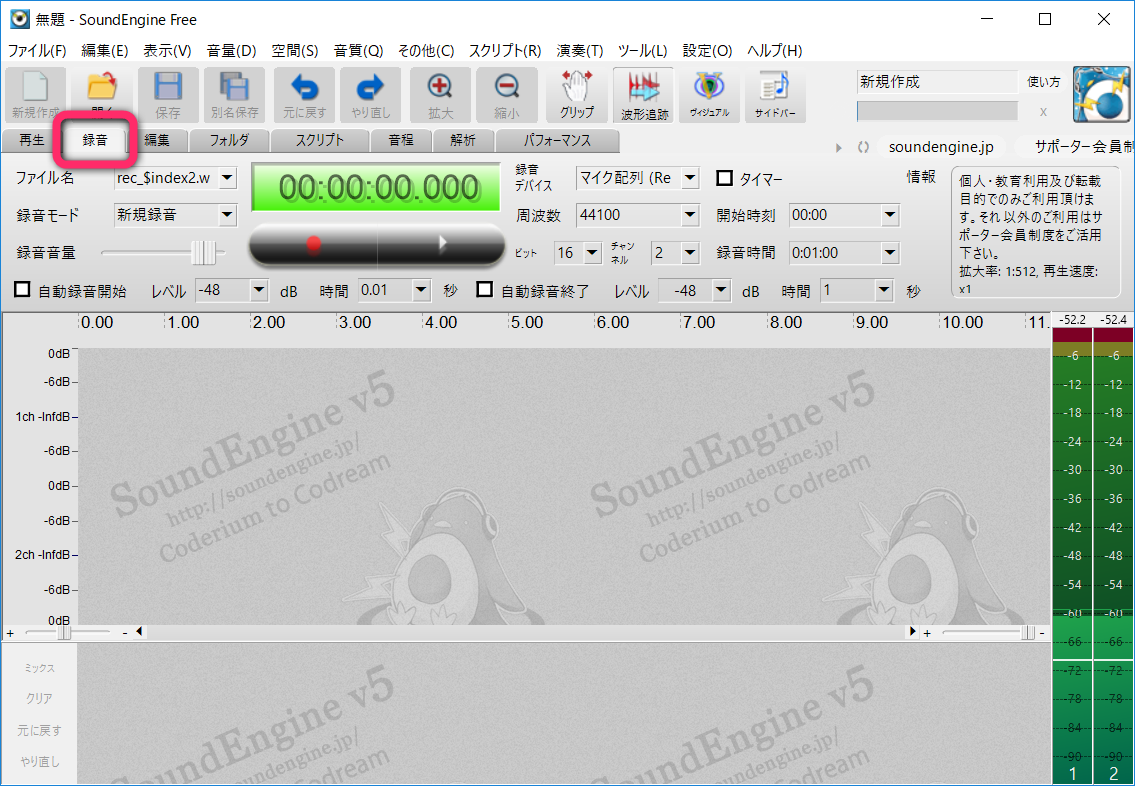Select the グリップ (grip) tool icon
The image size is (1135, 786).
tap(576, 94)
